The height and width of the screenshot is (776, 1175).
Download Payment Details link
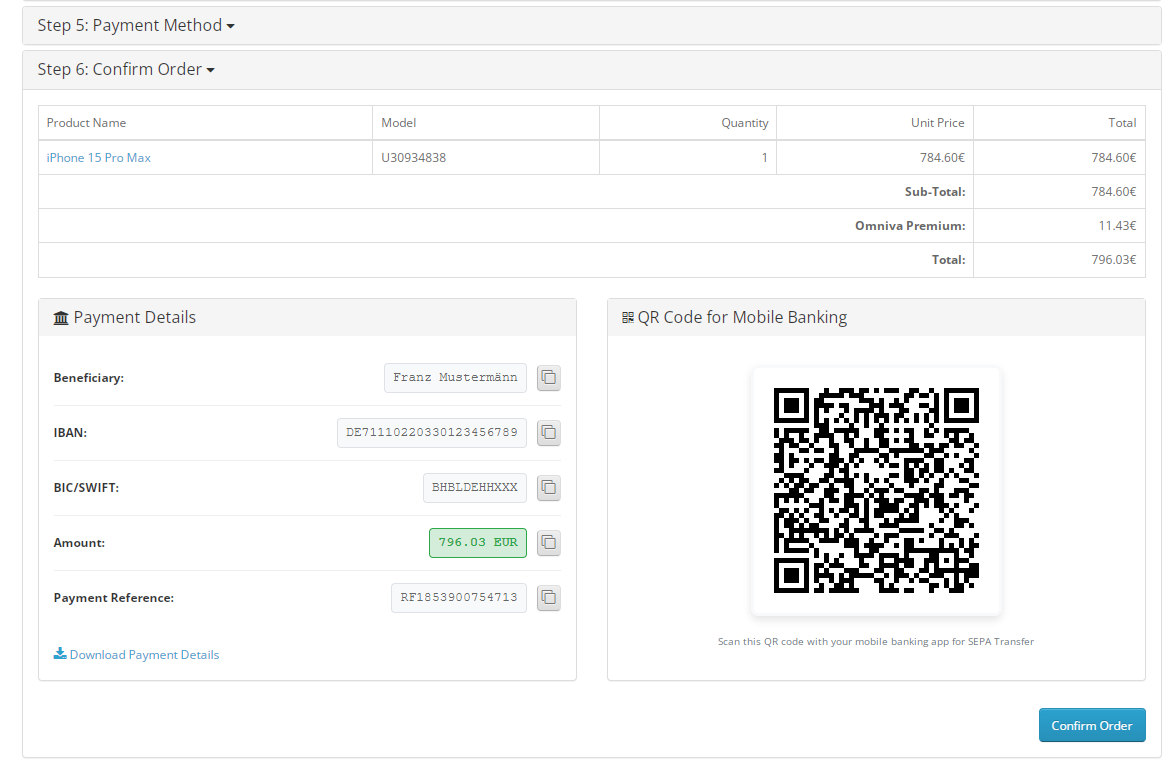pos(145,655)
